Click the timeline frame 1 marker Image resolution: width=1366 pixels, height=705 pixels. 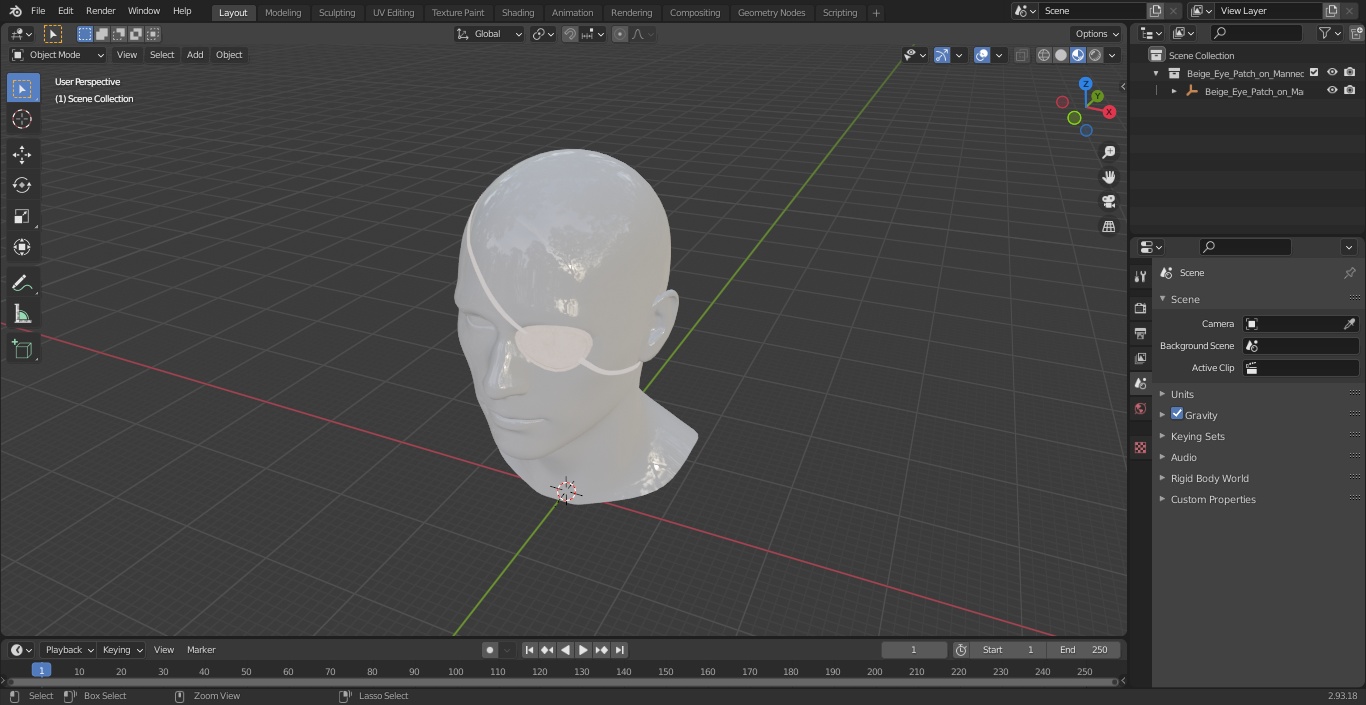(x=41, y=670)
